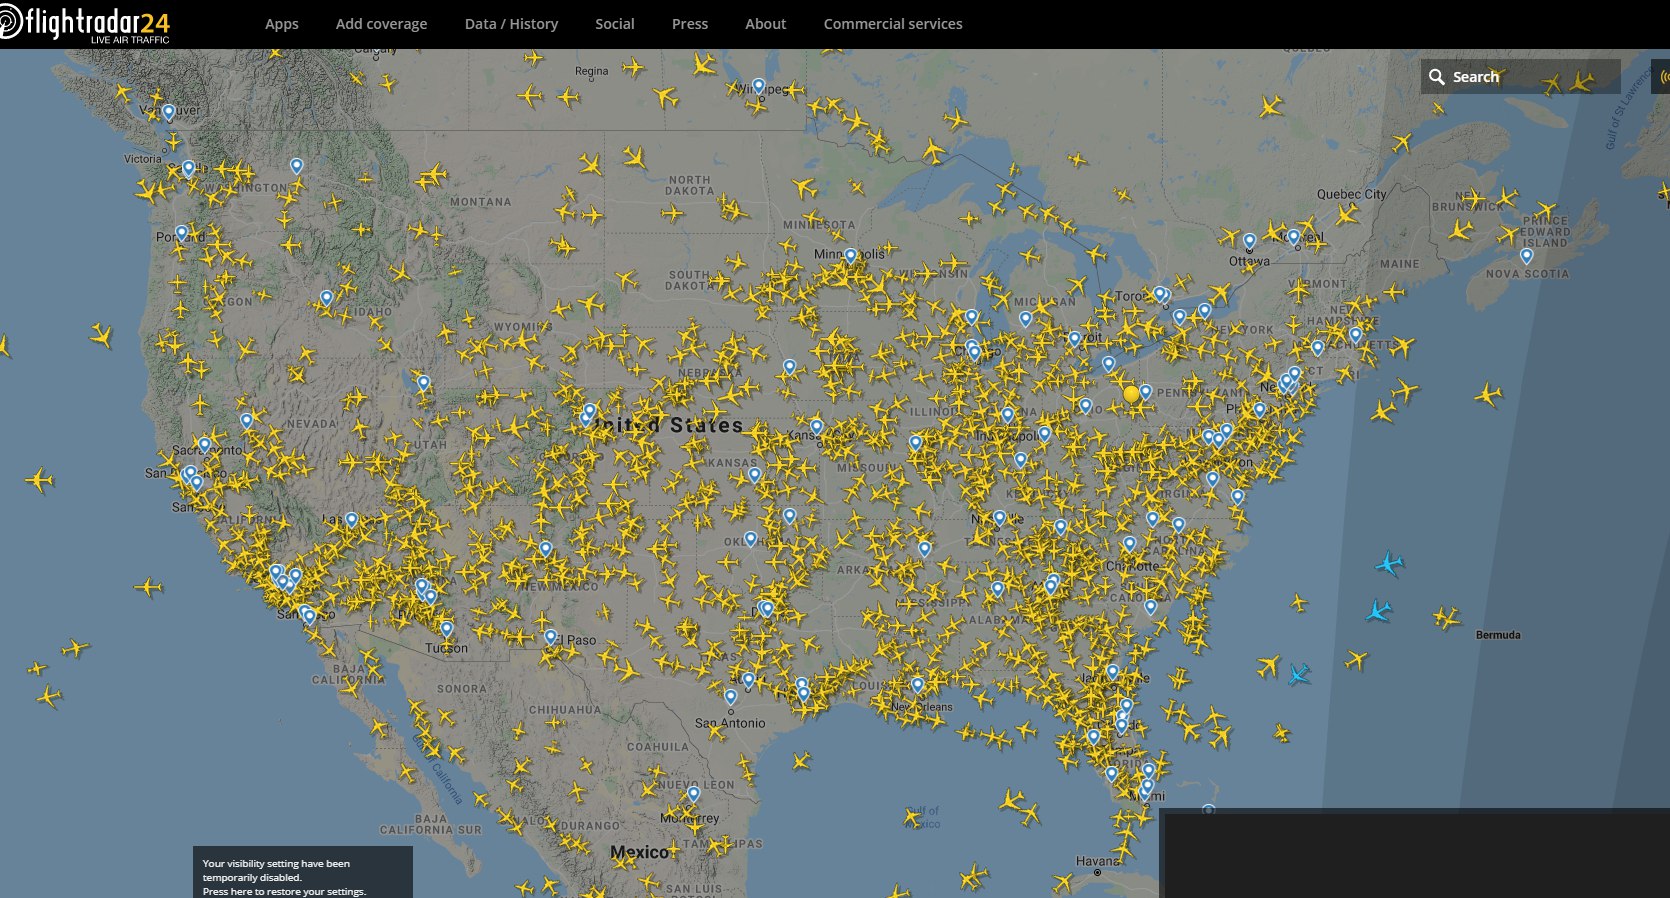This screenshot has width=1670, height=898.
Task: Click the yellow balloon circle near Pennsylvania
Action: pyautogui.click(x=1131, y=394)
